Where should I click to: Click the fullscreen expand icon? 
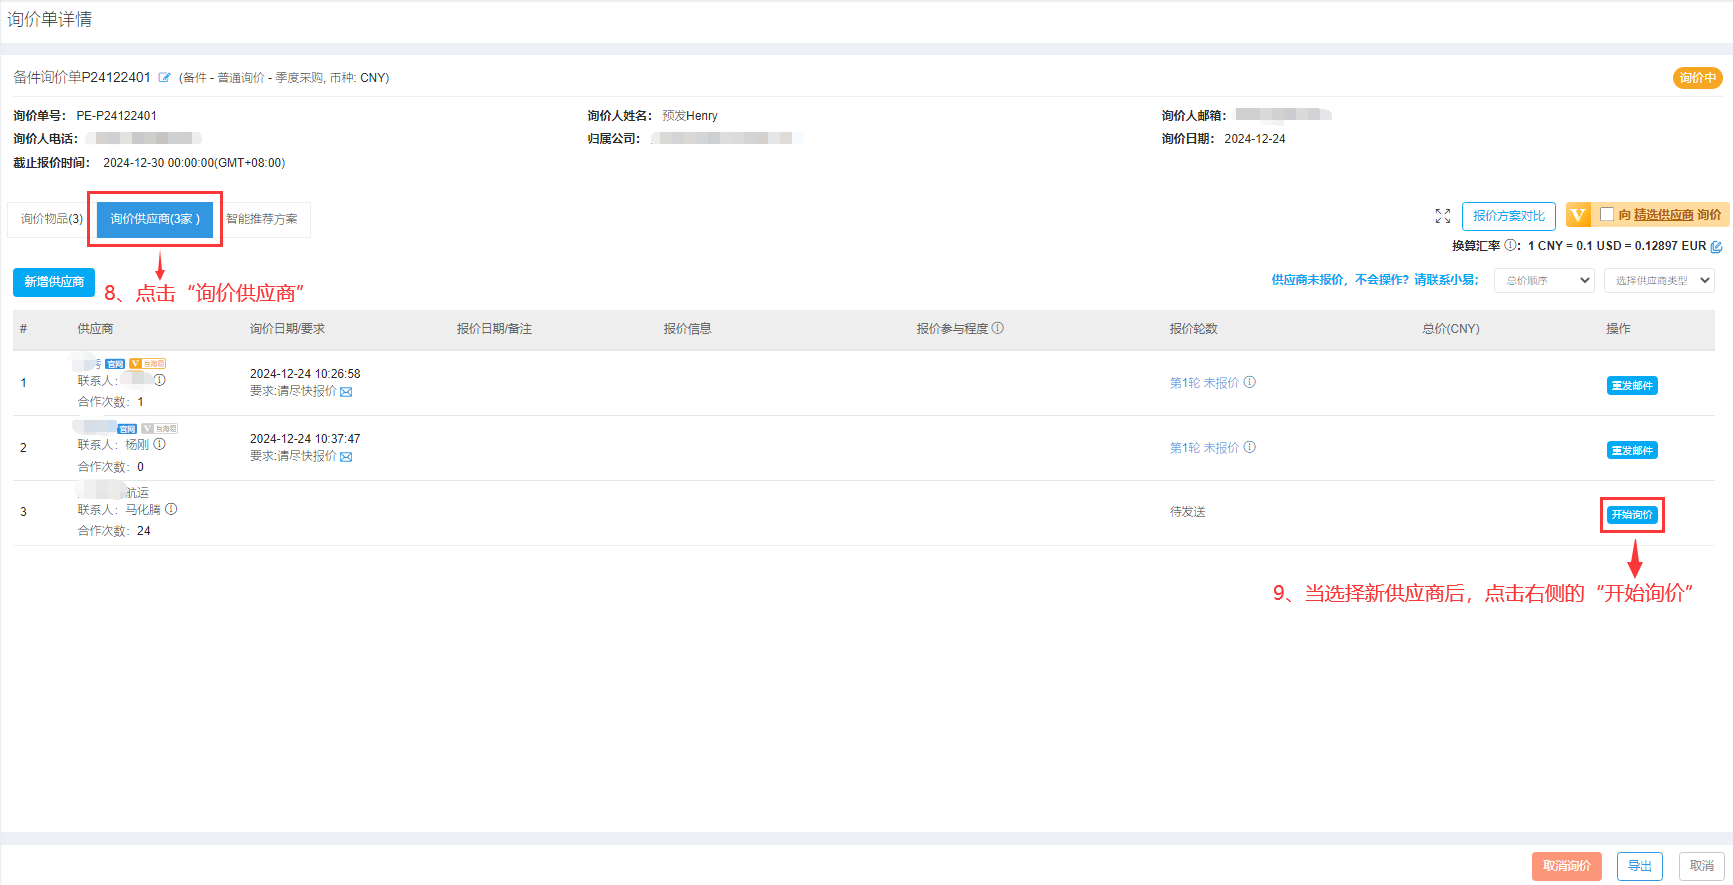click(x=1443, y=216)
